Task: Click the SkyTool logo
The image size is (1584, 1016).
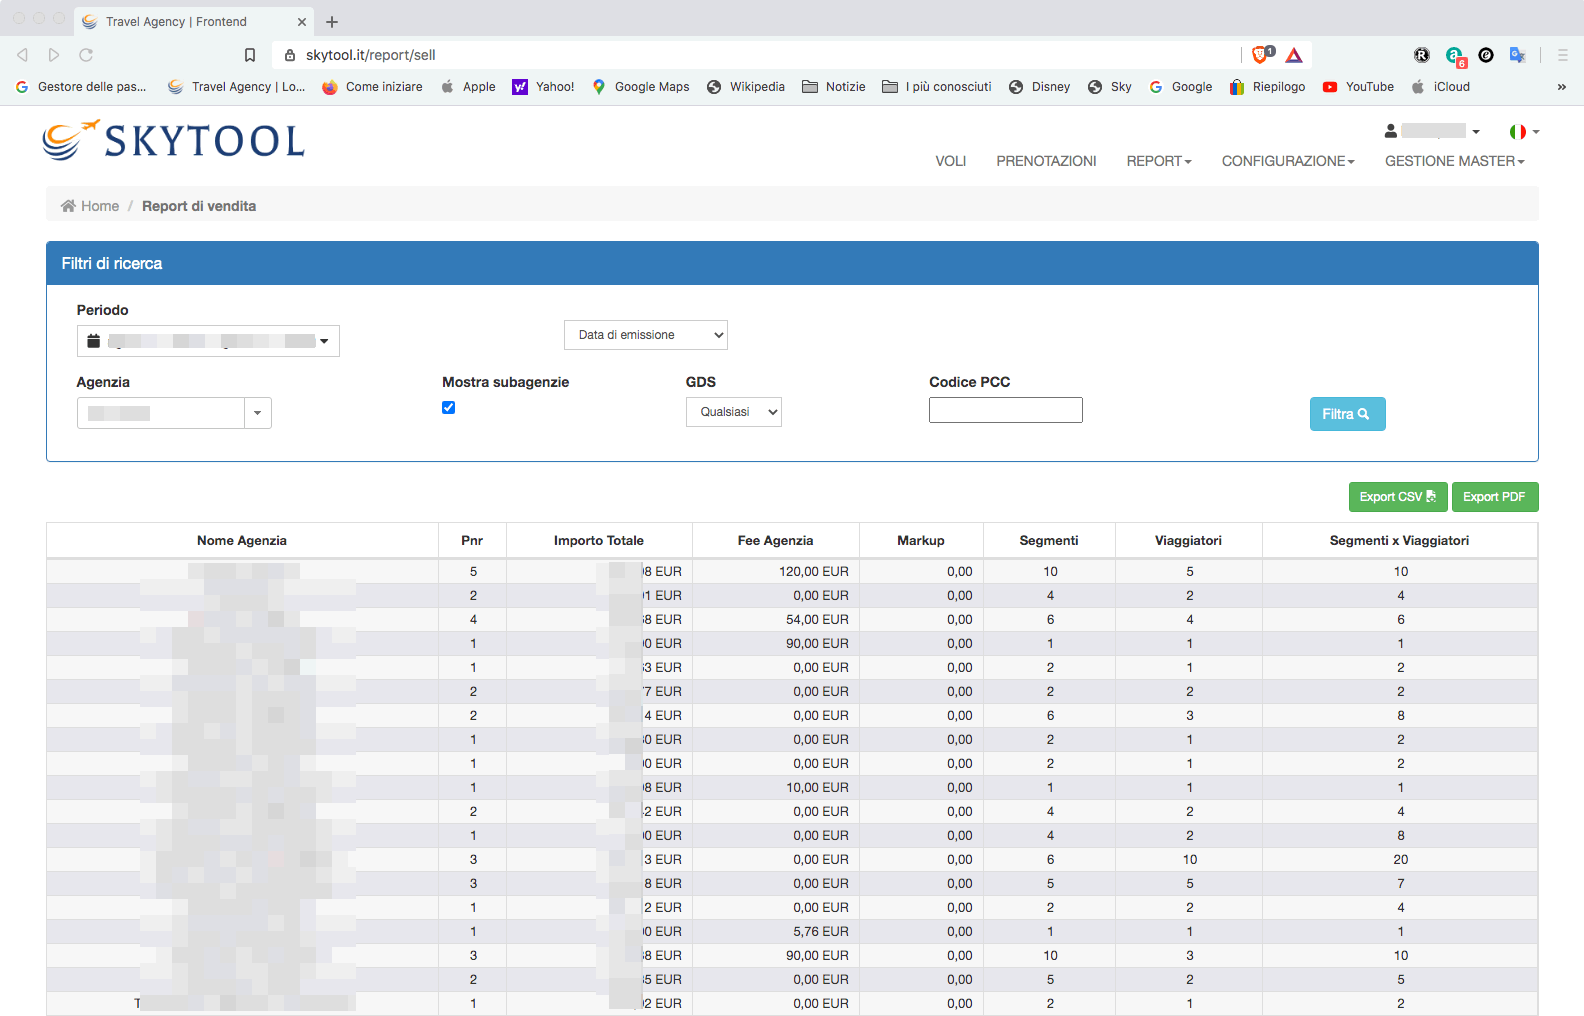Action: point(174,141)
